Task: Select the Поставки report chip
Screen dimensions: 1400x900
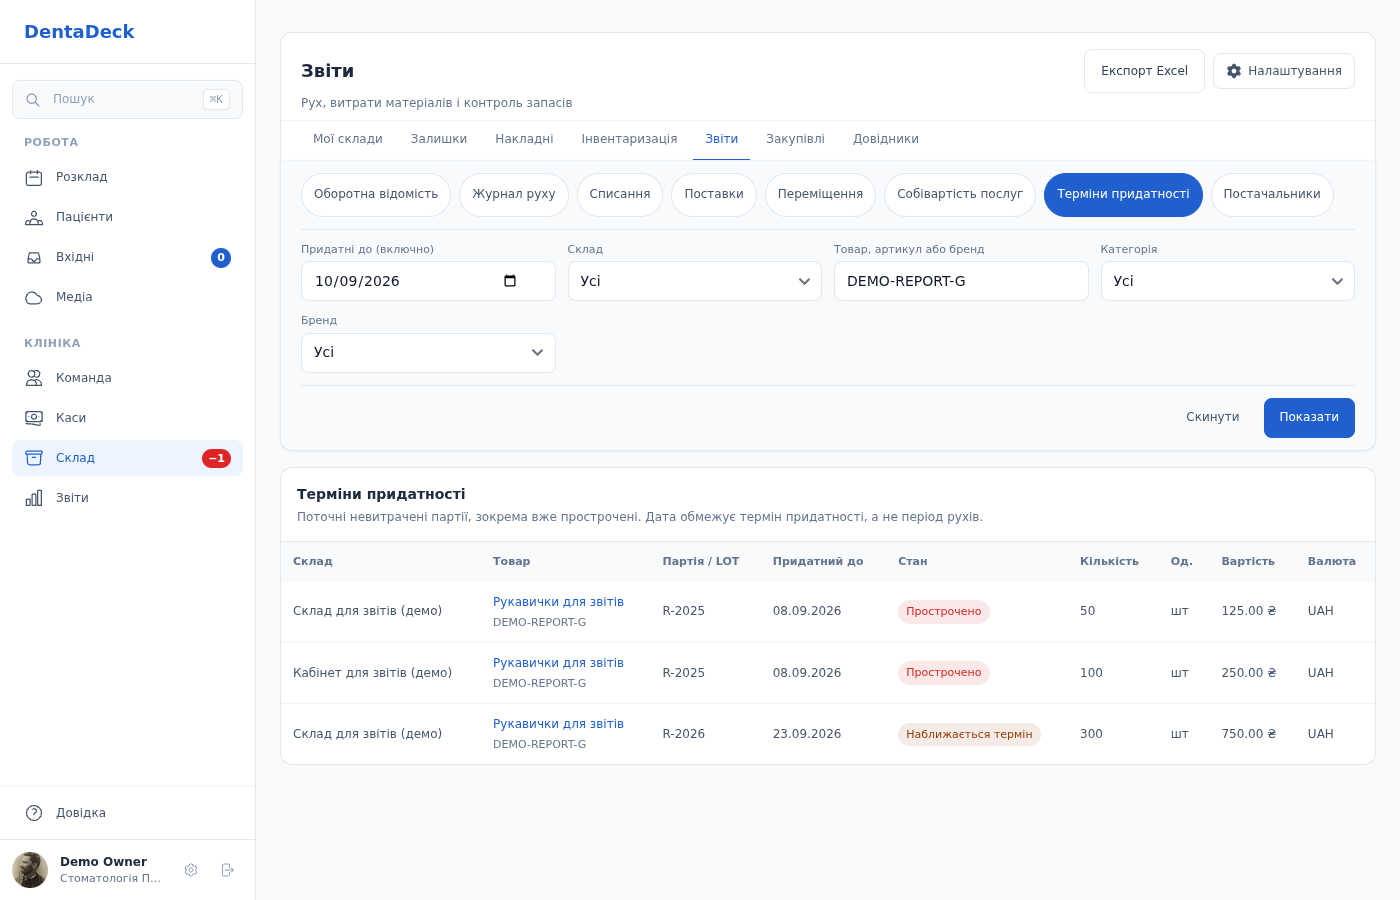Action: pos(714,195)
